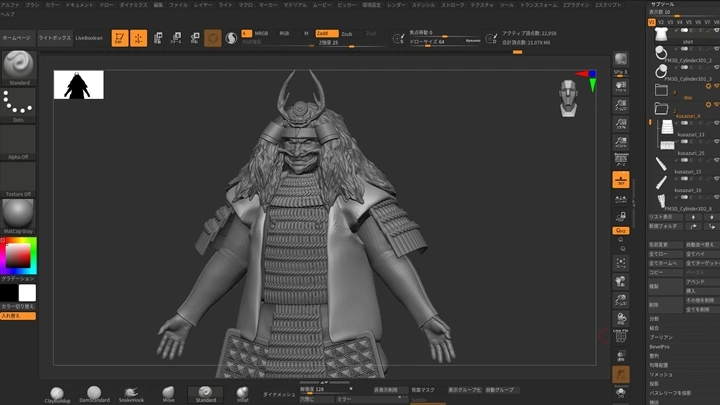
Task: Click the color picker gradient square
Action: point(18,255)
